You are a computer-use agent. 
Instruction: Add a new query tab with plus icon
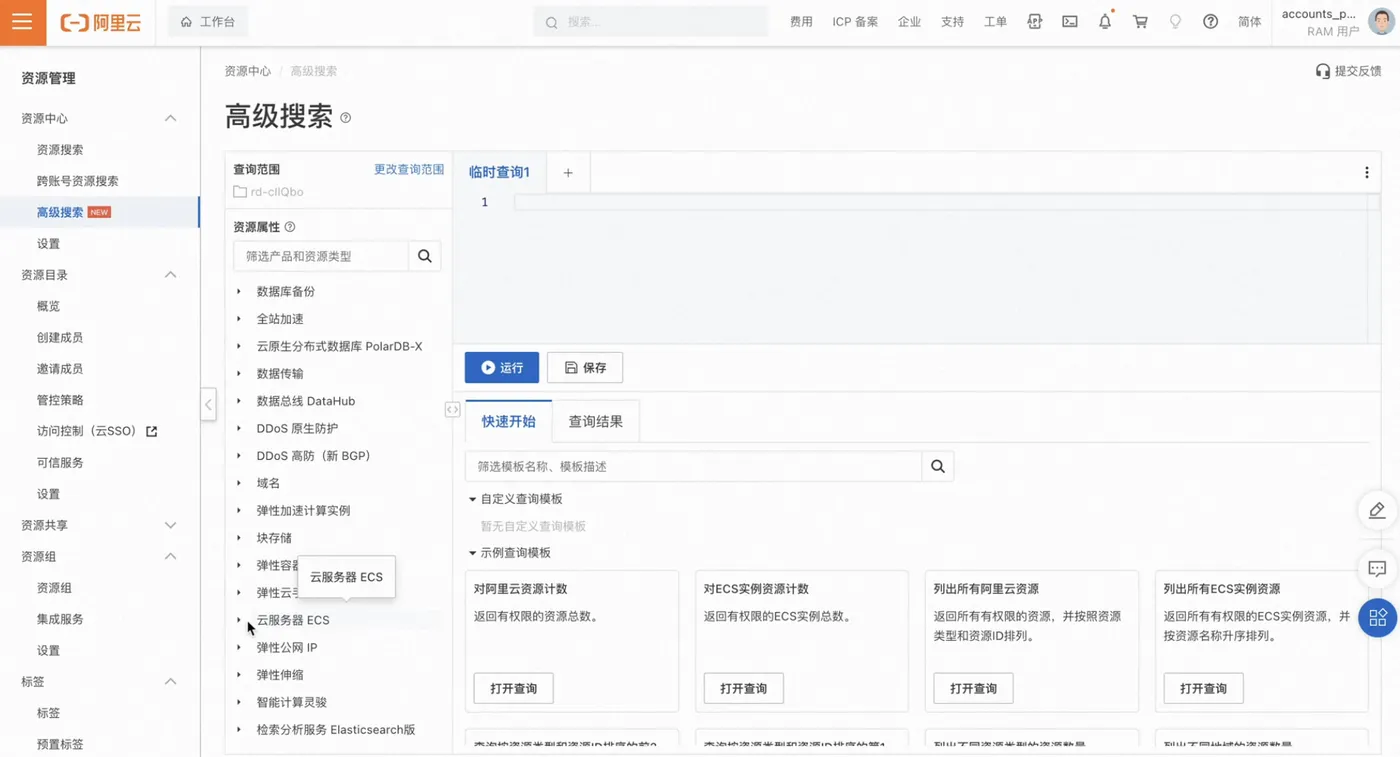568,173
